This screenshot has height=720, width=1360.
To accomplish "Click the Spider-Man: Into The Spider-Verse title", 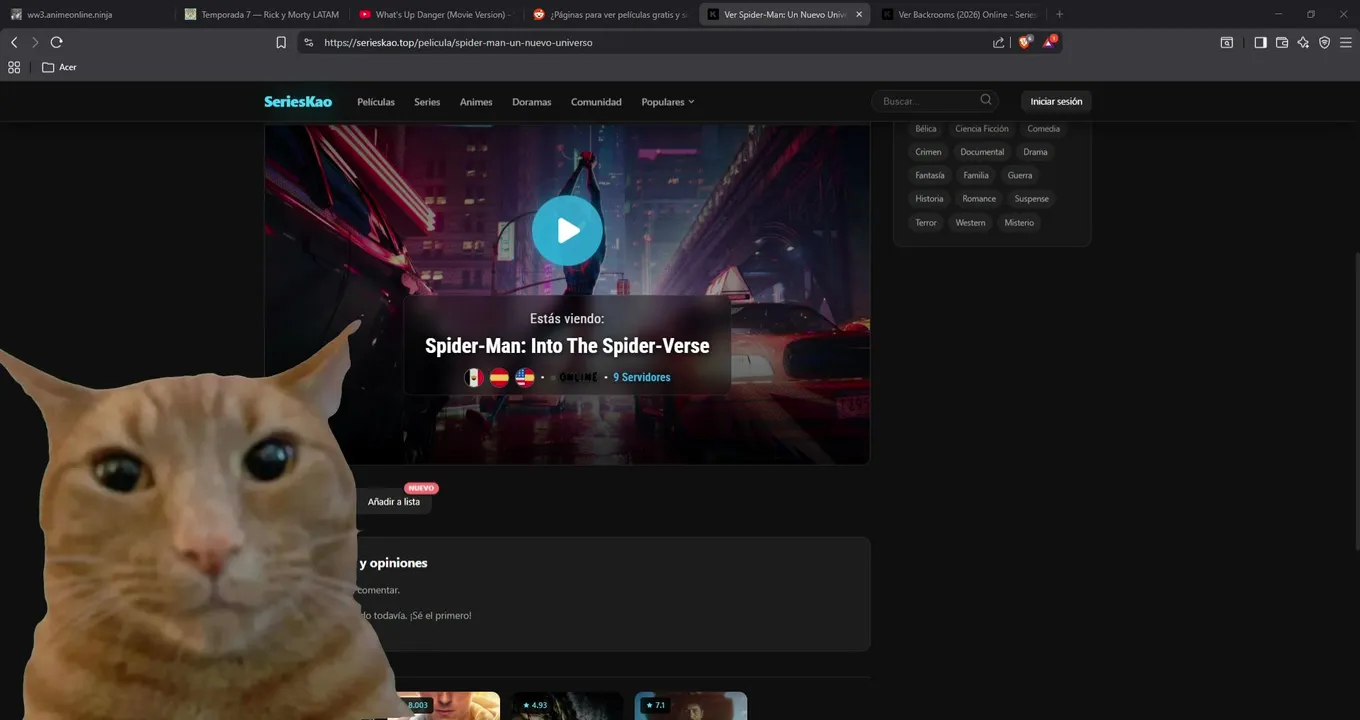I will click(x=567, y=346).
